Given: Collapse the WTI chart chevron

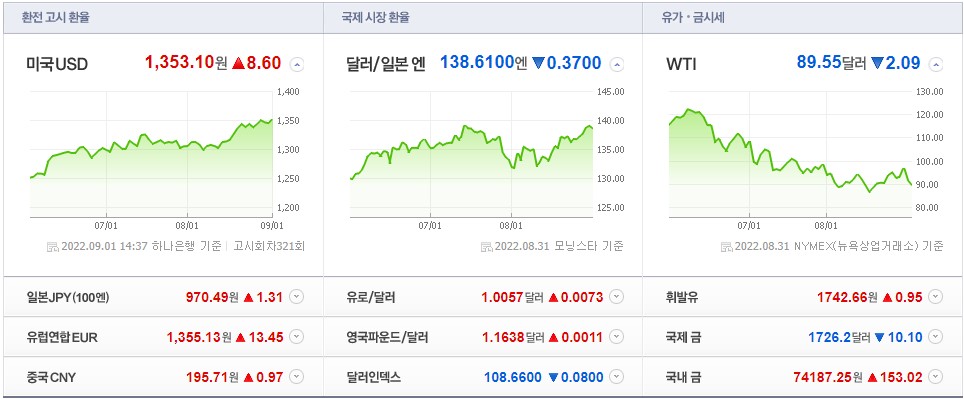Looking at the screenshot, I should click(x=936, y=64).
